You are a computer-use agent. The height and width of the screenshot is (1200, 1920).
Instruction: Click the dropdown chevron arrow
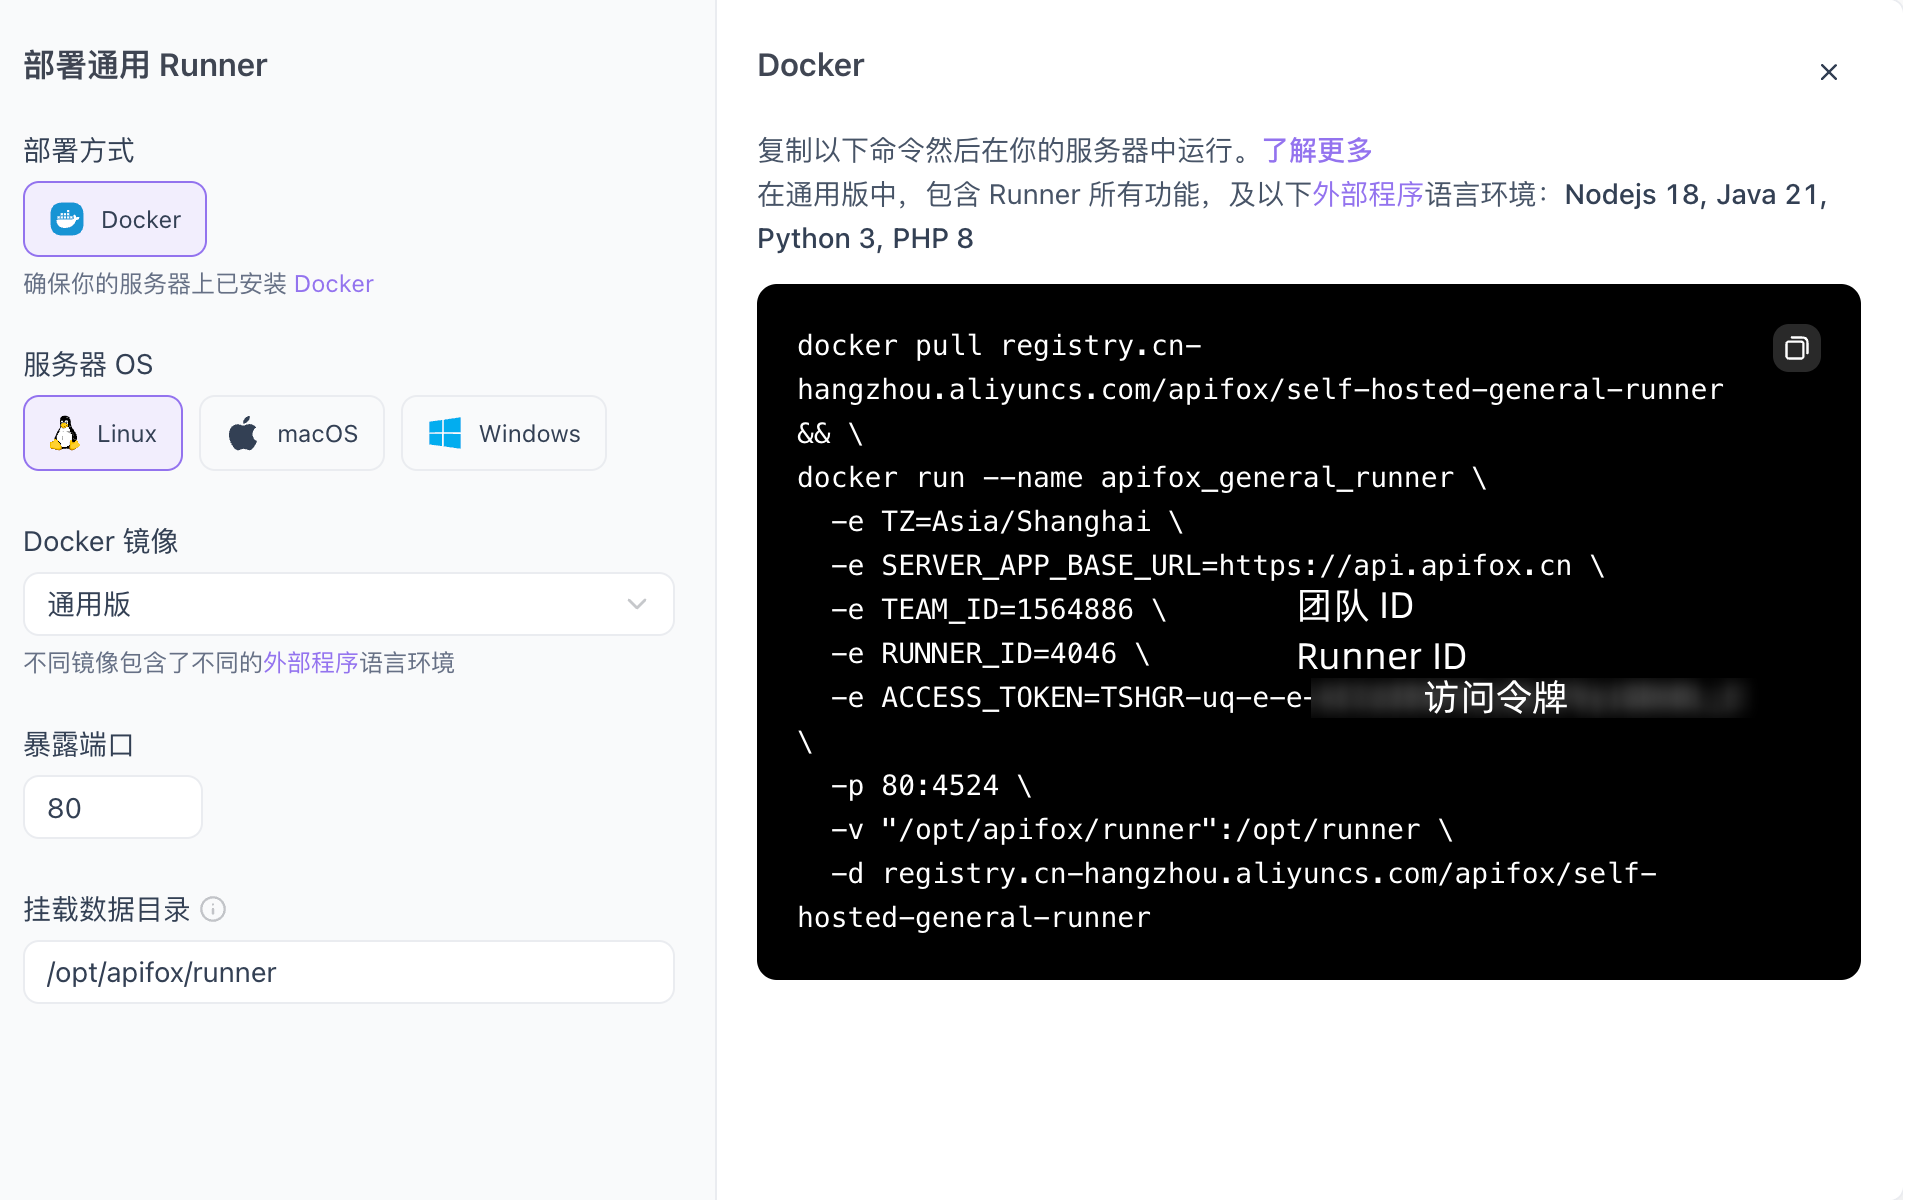[637, 604]
